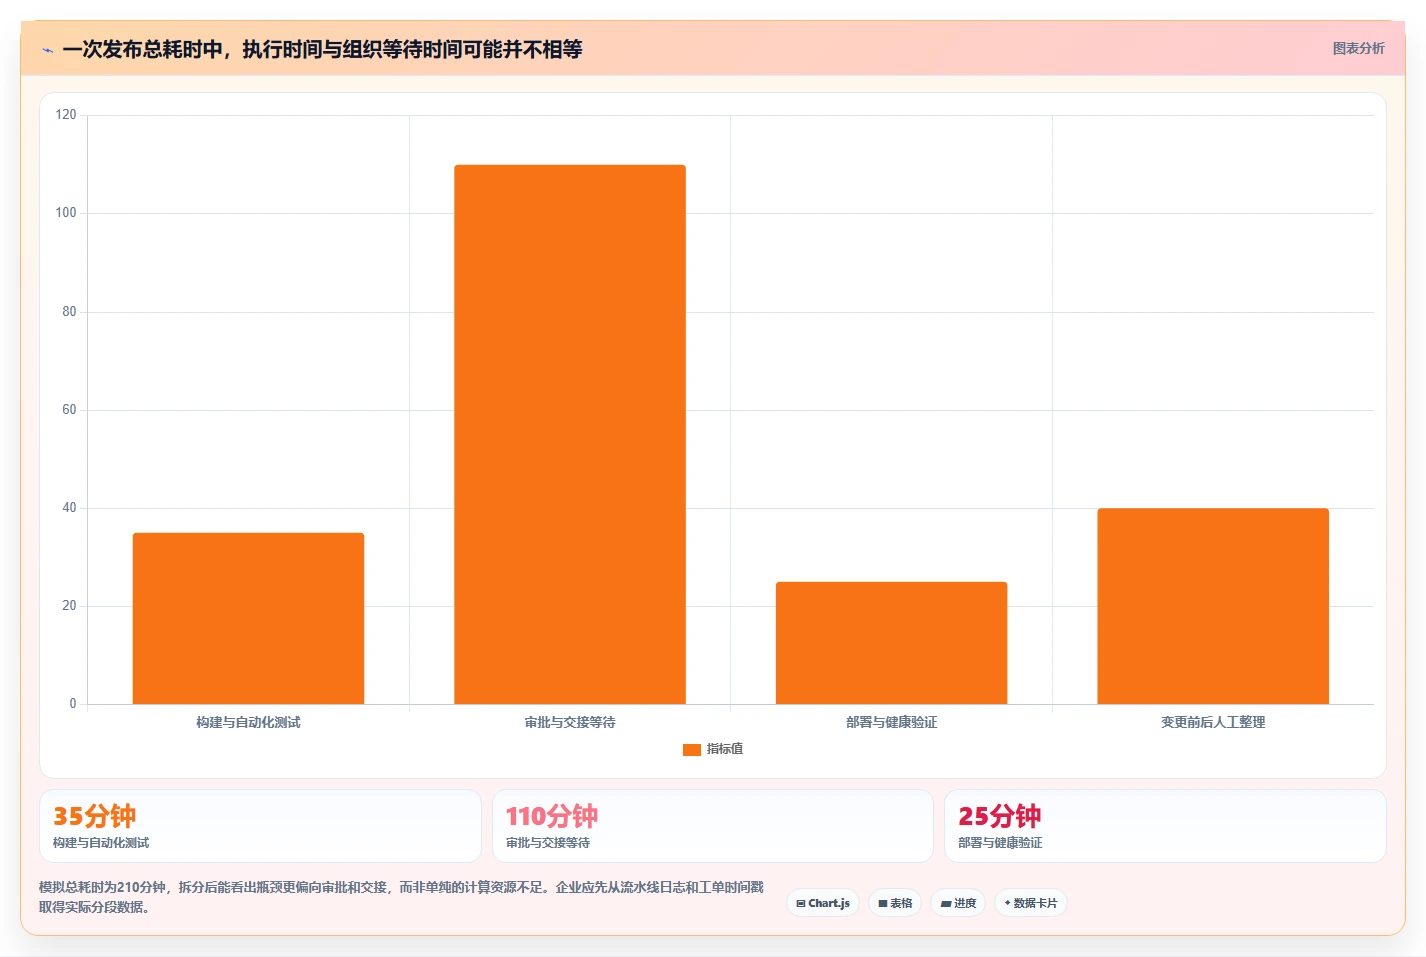The width and height of the screenshot is (1426, 957).
Task: Click 构建与自动化测试 caption under 35分钟
Action: 101,843
